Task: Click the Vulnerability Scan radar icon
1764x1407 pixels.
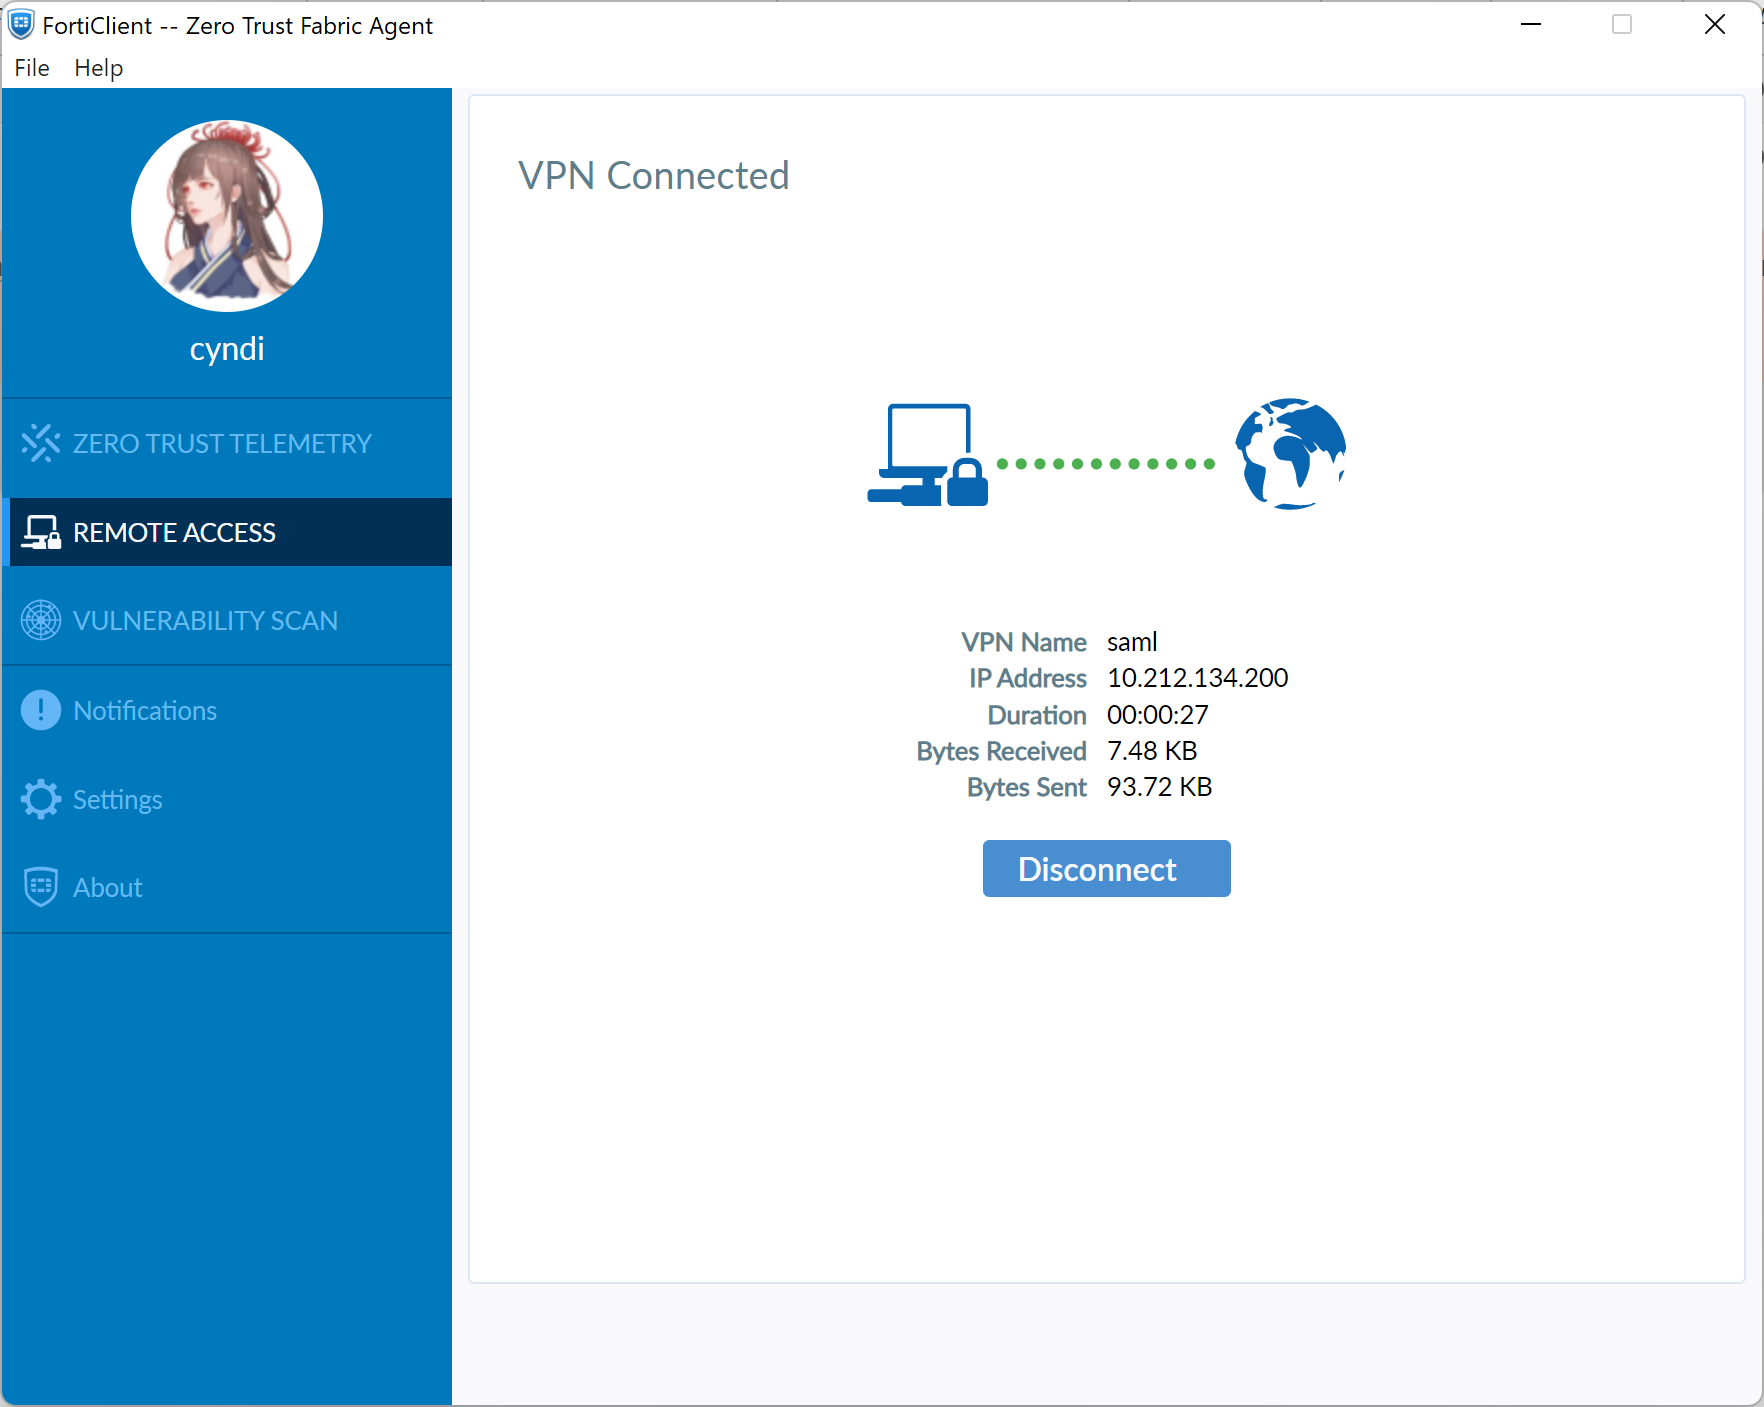Action: point(41,620)
